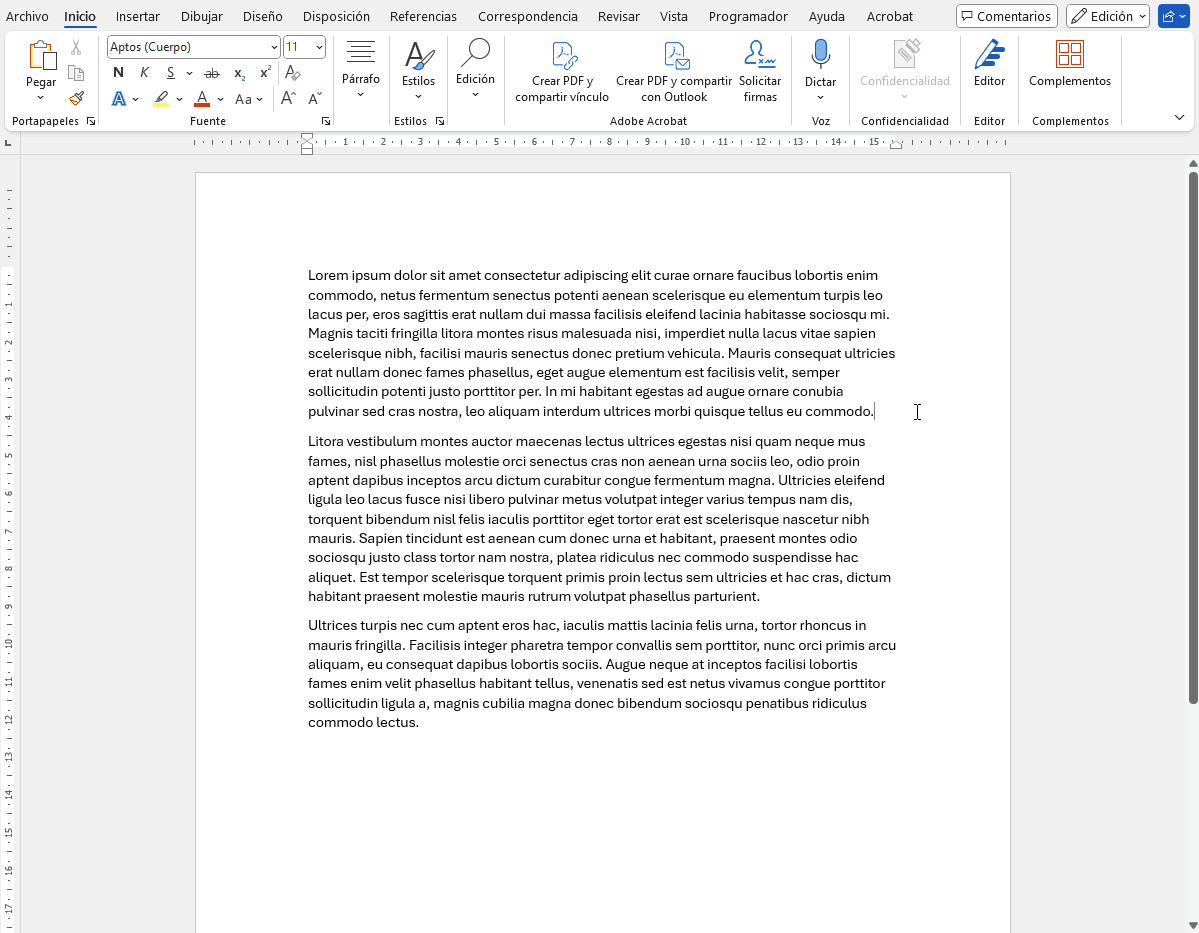Open the Edición mode button
The width and height of the screenshot is (1199, 933).
click(x=1107, y=16)
